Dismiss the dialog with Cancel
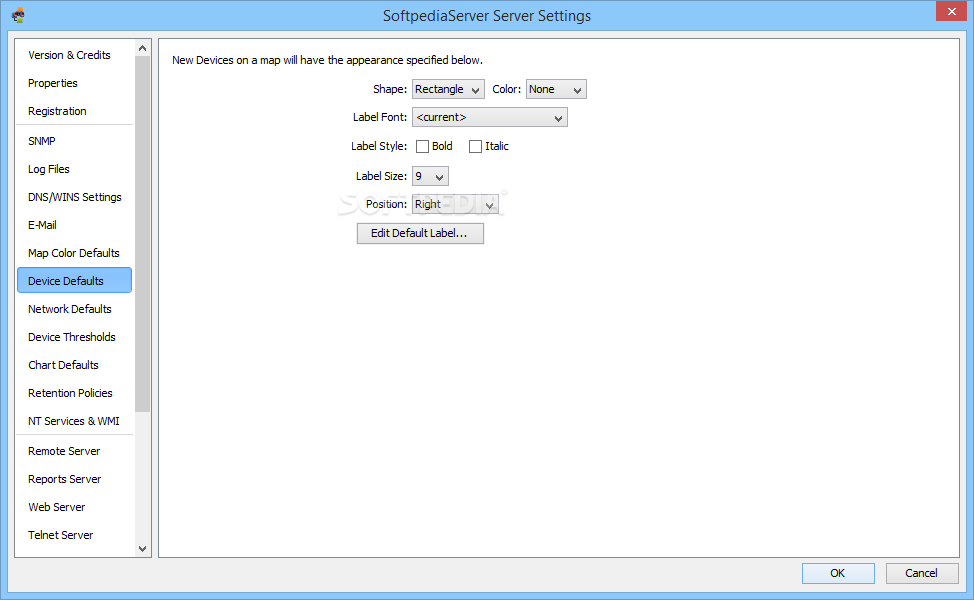 [922, 573]
